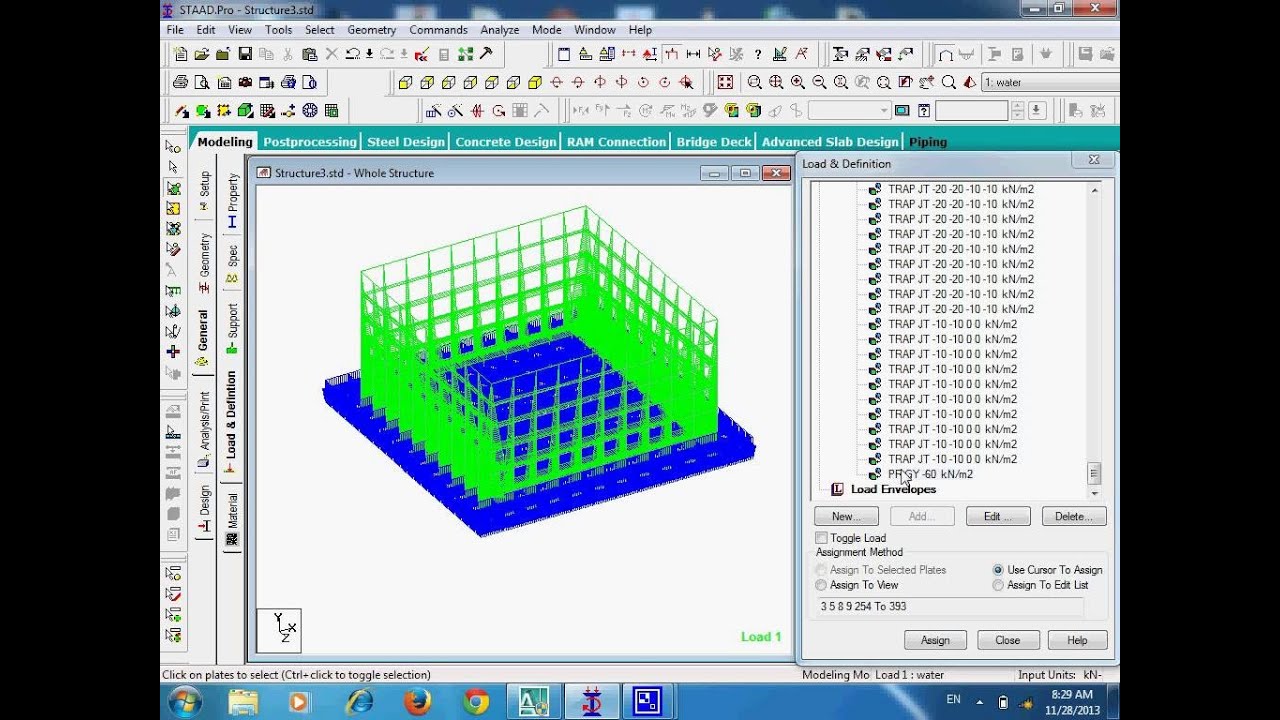Click the Help button in load dialog
Screen dimensions: 1280x720
1077,640
